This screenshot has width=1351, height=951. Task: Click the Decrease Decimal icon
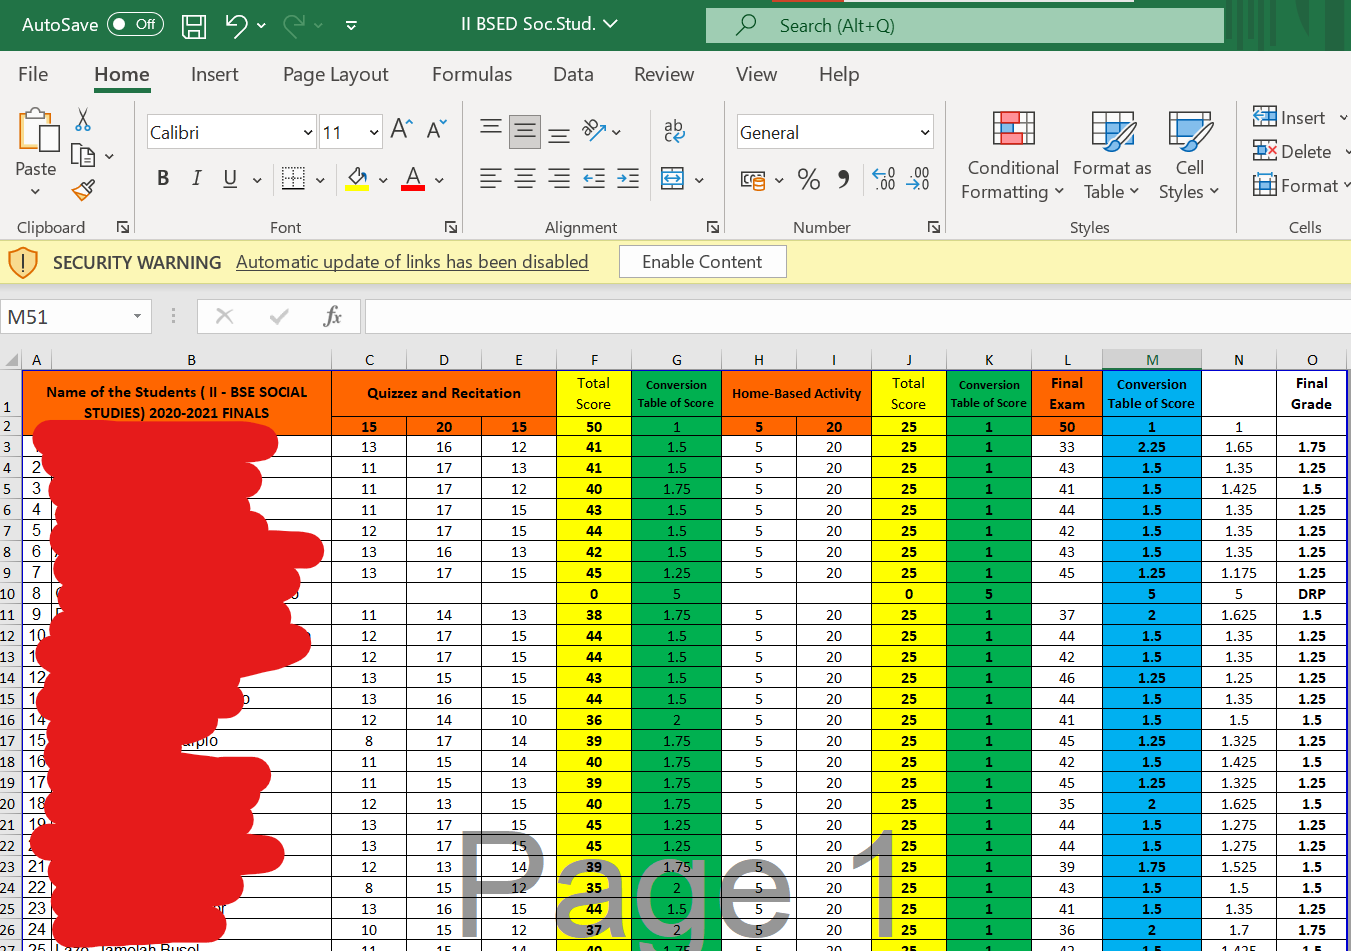click(x=918, y=180)
